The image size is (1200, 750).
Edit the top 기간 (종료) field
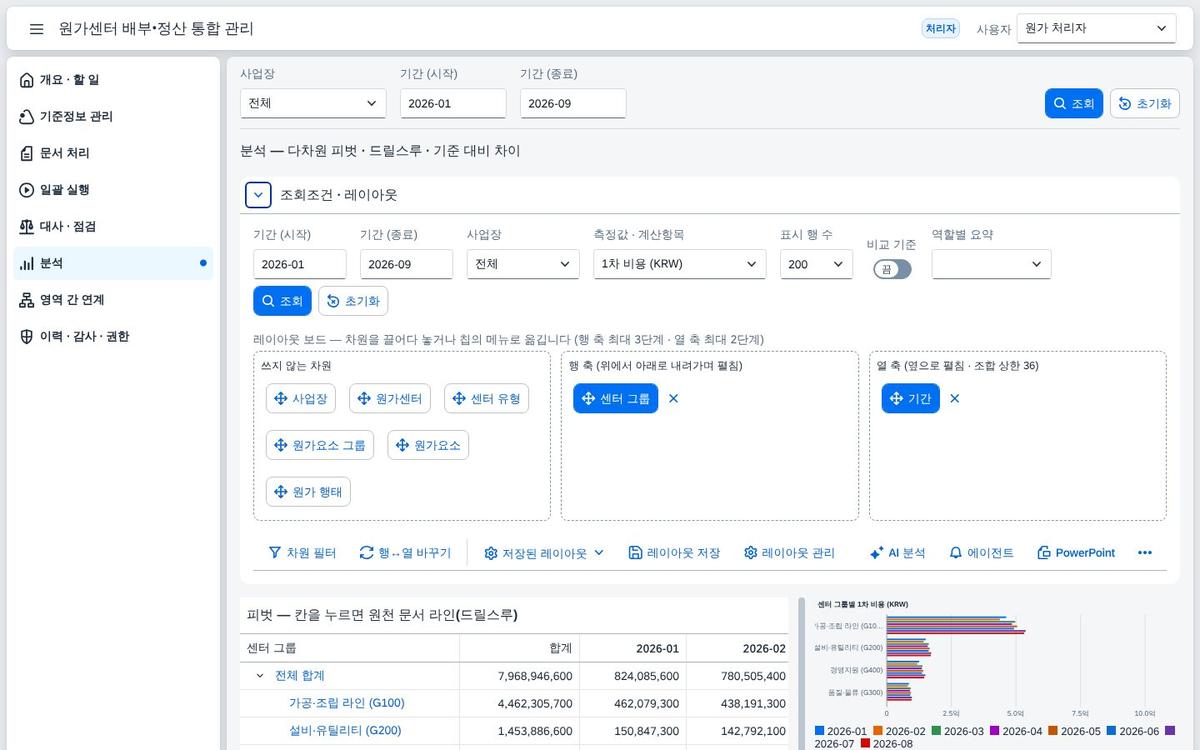[573, 103]
